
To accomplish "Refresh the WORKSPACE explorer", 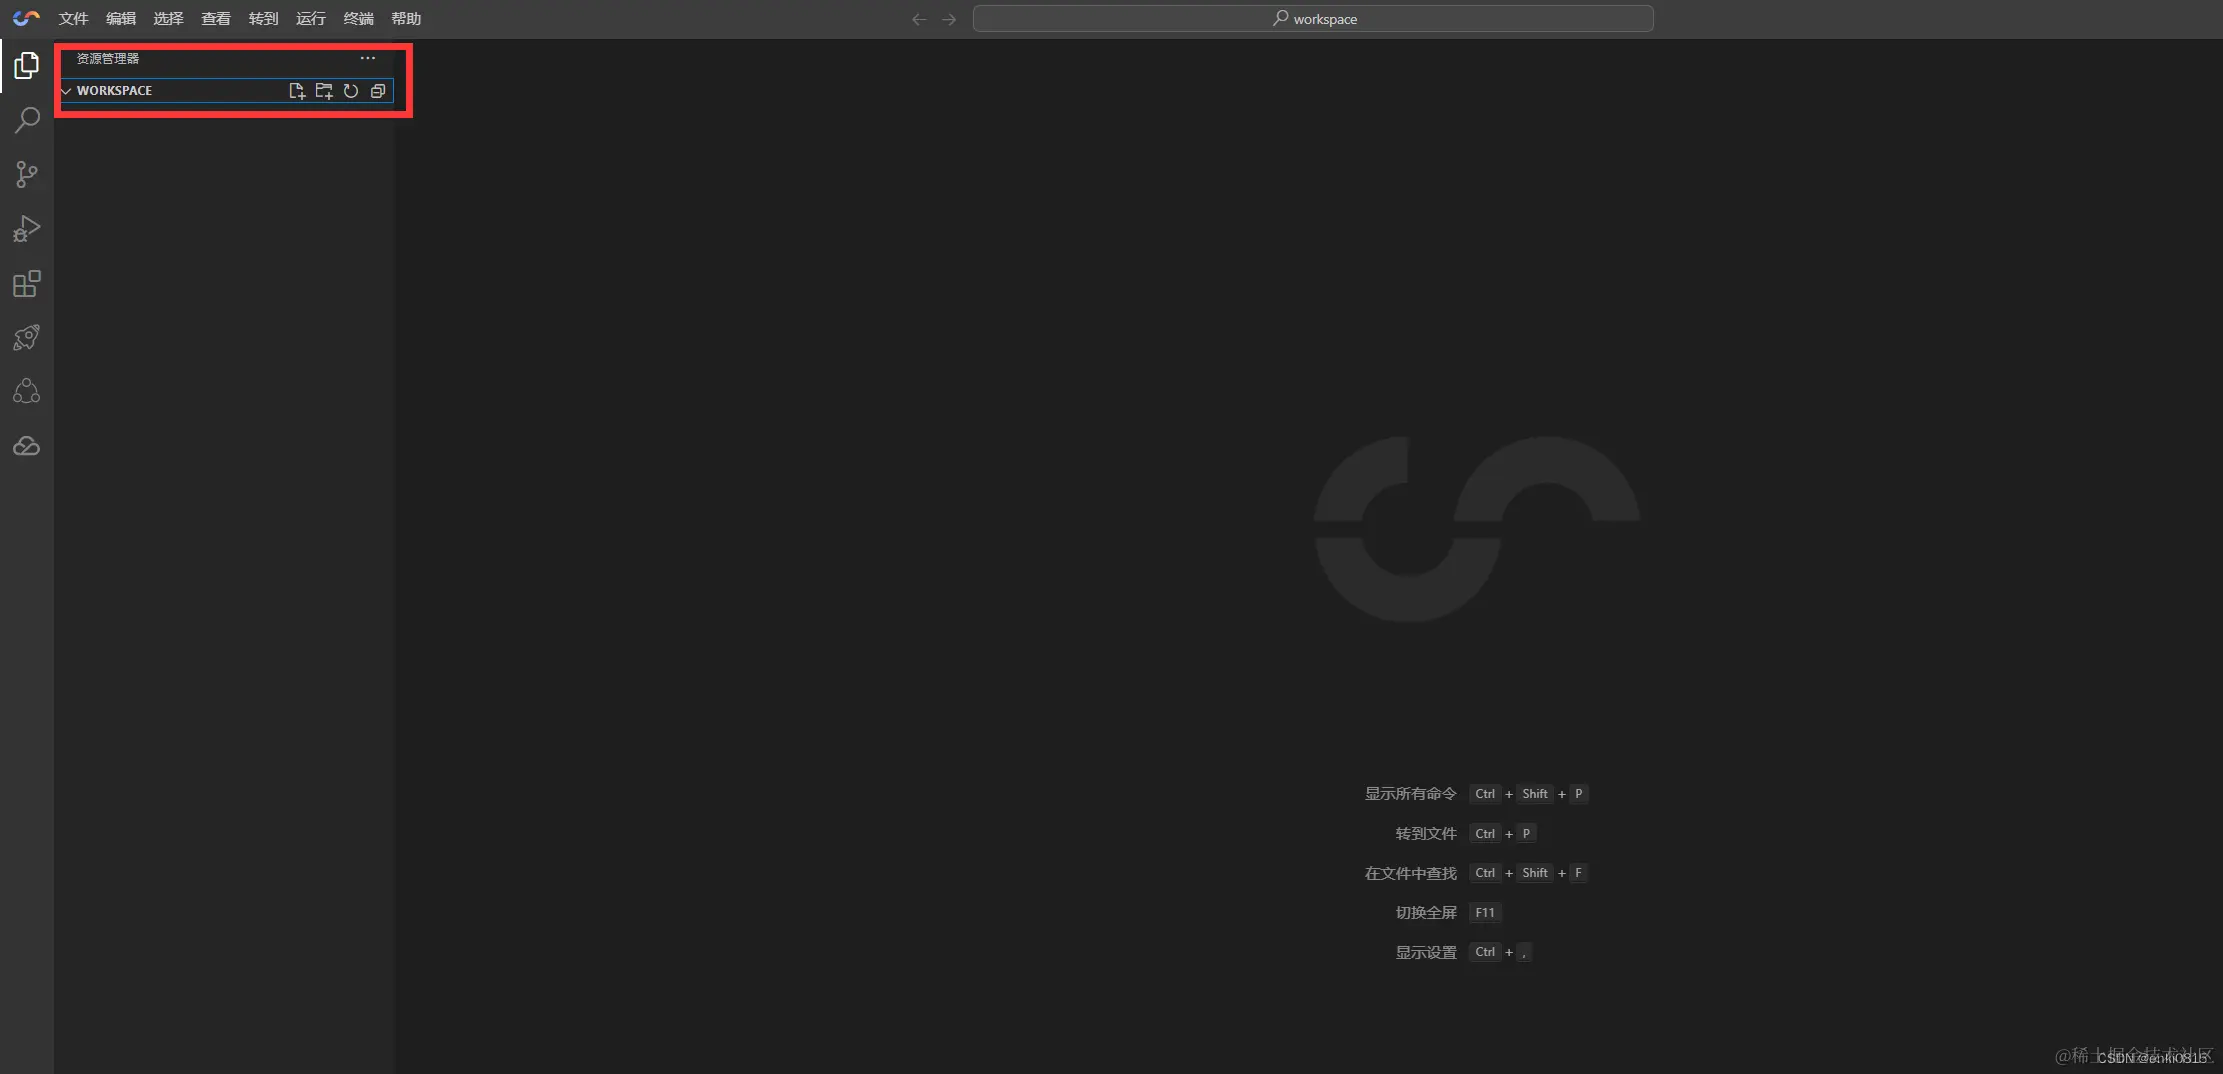I will click(351, 91).
